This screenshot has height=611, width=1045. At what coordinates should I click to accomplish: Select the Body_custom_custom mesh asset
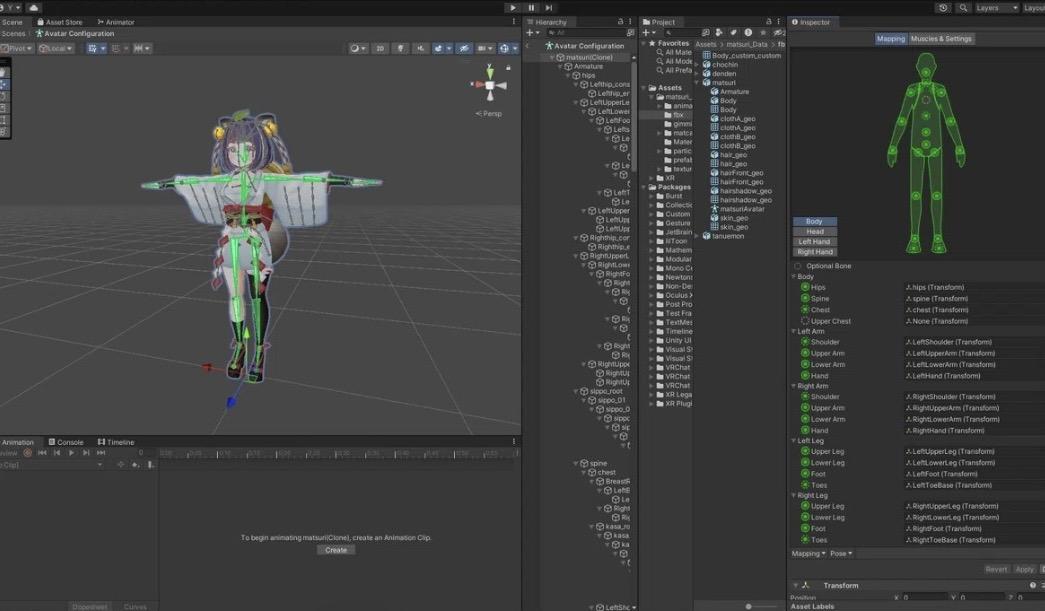pos(740,56)
